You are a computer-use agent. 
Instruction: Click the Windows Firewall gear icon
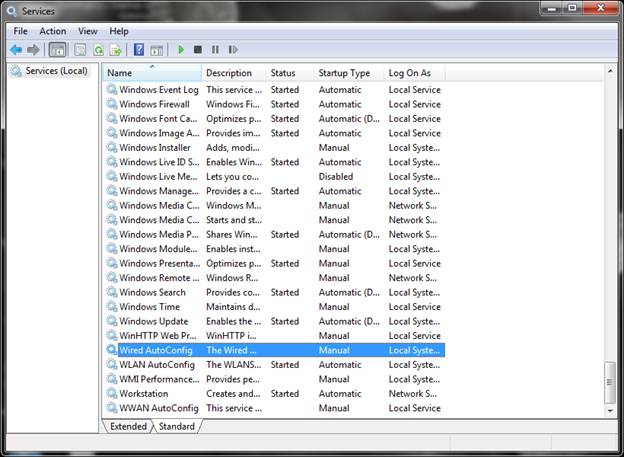pos(112,104)
